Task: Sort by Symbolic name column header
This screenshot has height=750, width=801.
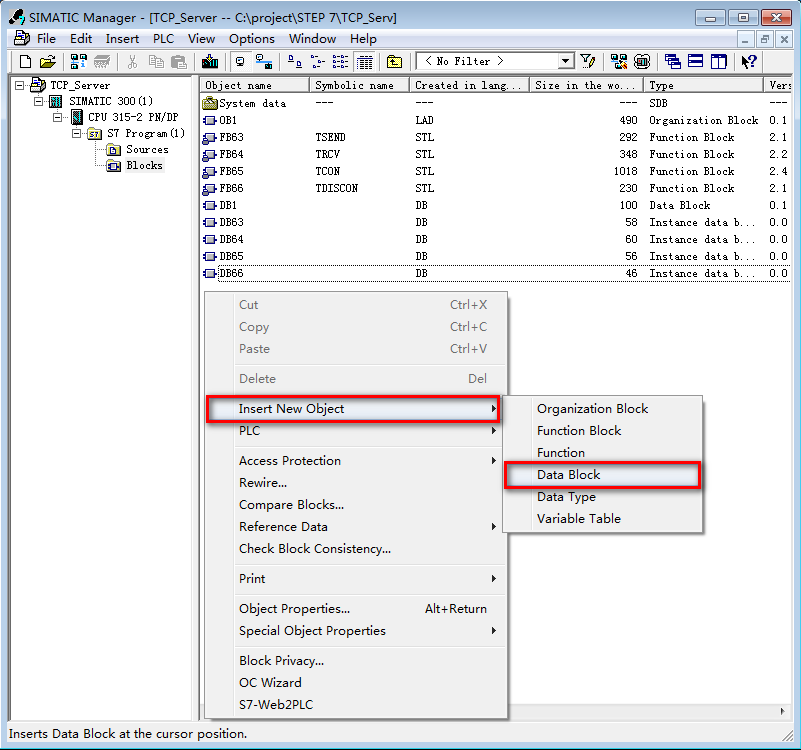Action: (x=359, y=86)
